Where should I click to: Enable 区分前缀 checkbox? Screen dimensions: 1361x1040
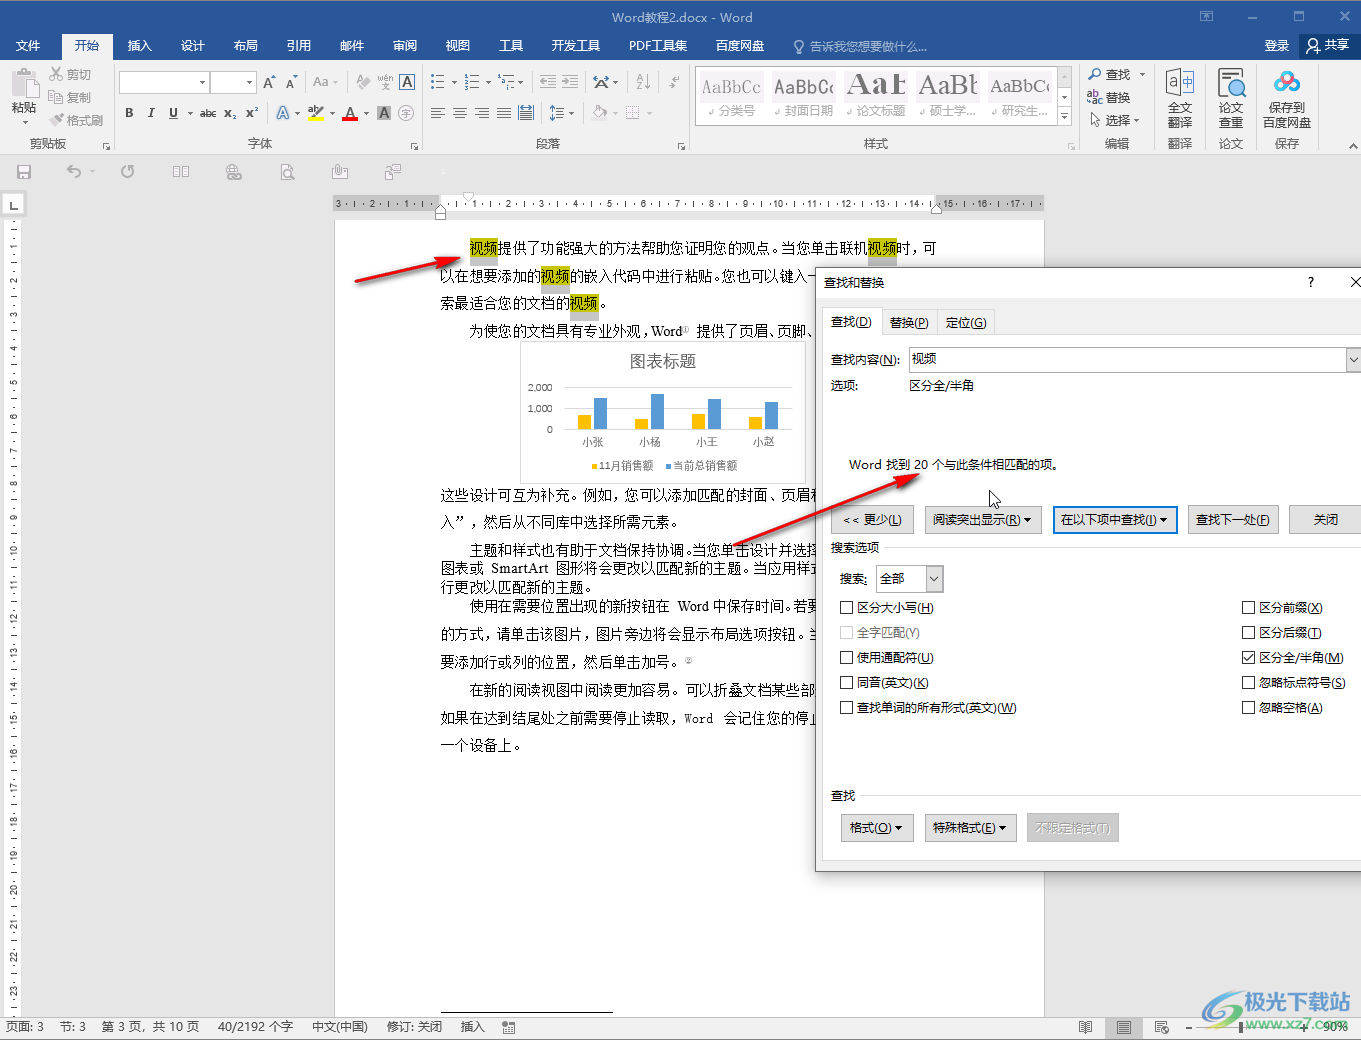pyautogui.click(x=1248, y=607)
